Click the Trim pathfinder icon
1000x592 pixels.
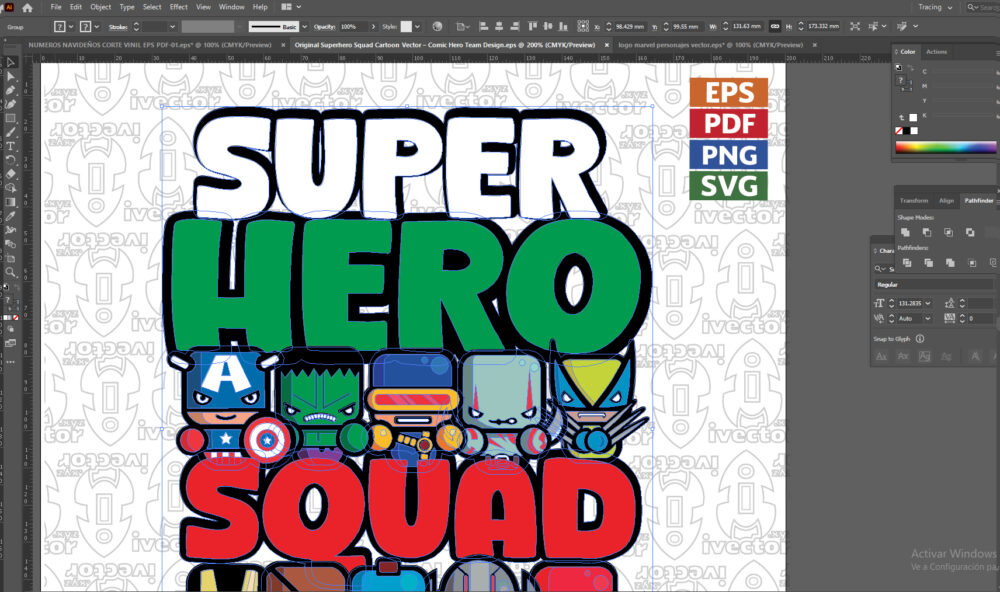point(929,263)
